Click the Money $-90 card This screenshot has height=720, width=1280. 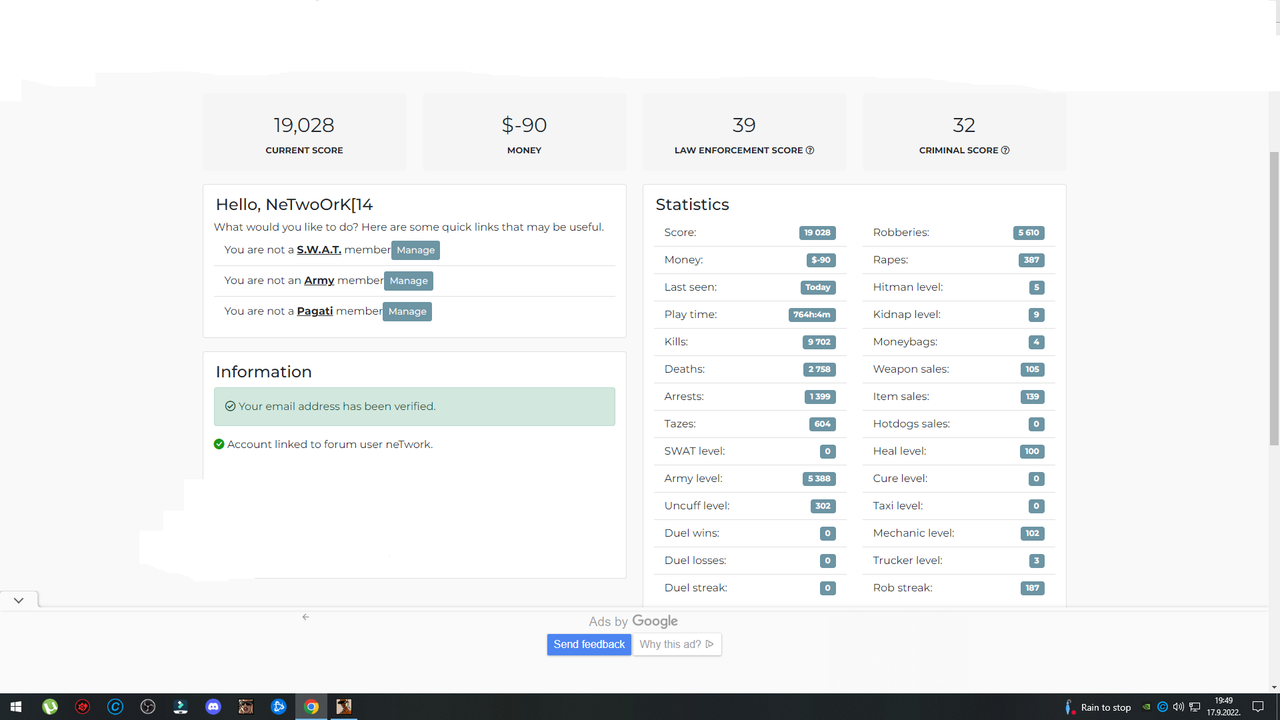click(x=524, y=132)
